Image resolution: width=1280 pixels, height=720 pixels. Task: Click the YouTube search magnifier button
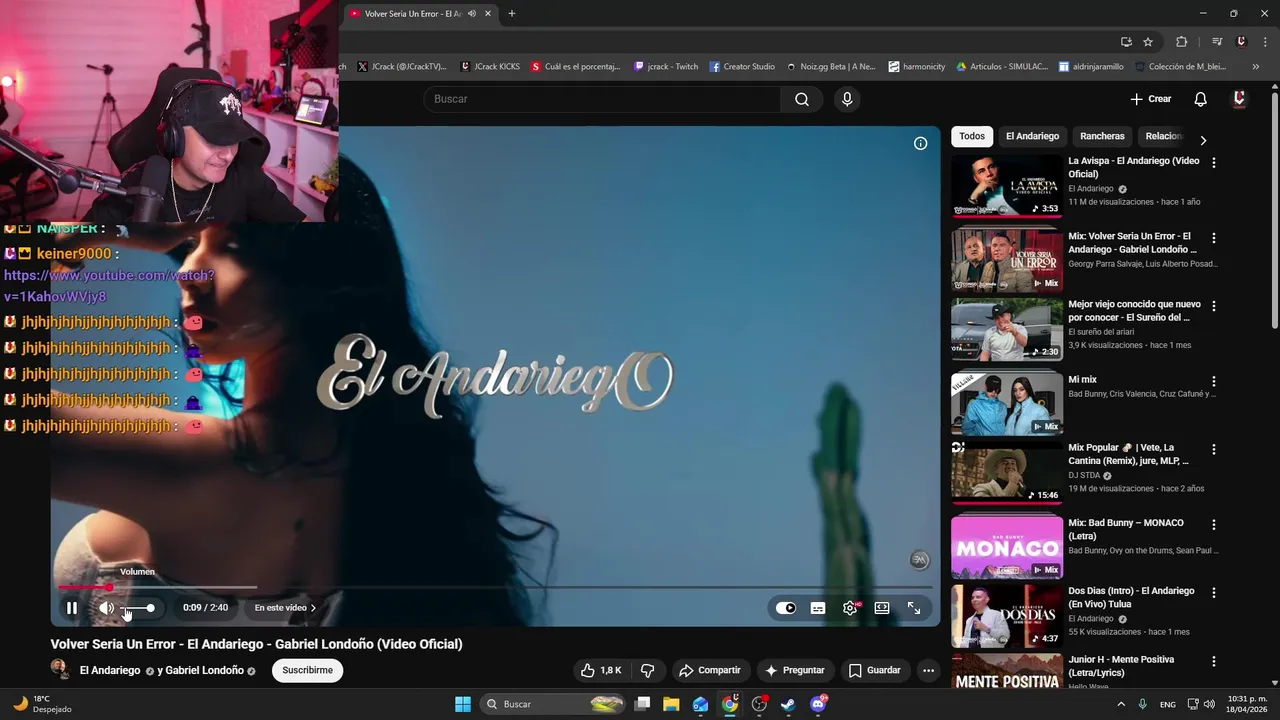tap(802, 99)
